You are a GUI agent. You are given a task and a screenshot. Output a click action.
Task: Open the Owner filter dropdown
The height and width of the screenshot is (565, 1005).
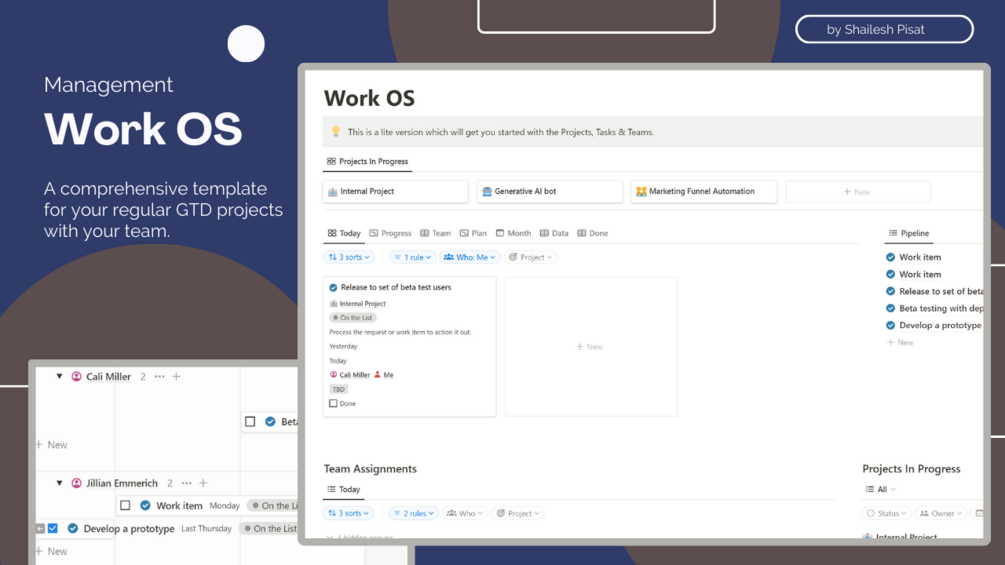coord(941,513)
